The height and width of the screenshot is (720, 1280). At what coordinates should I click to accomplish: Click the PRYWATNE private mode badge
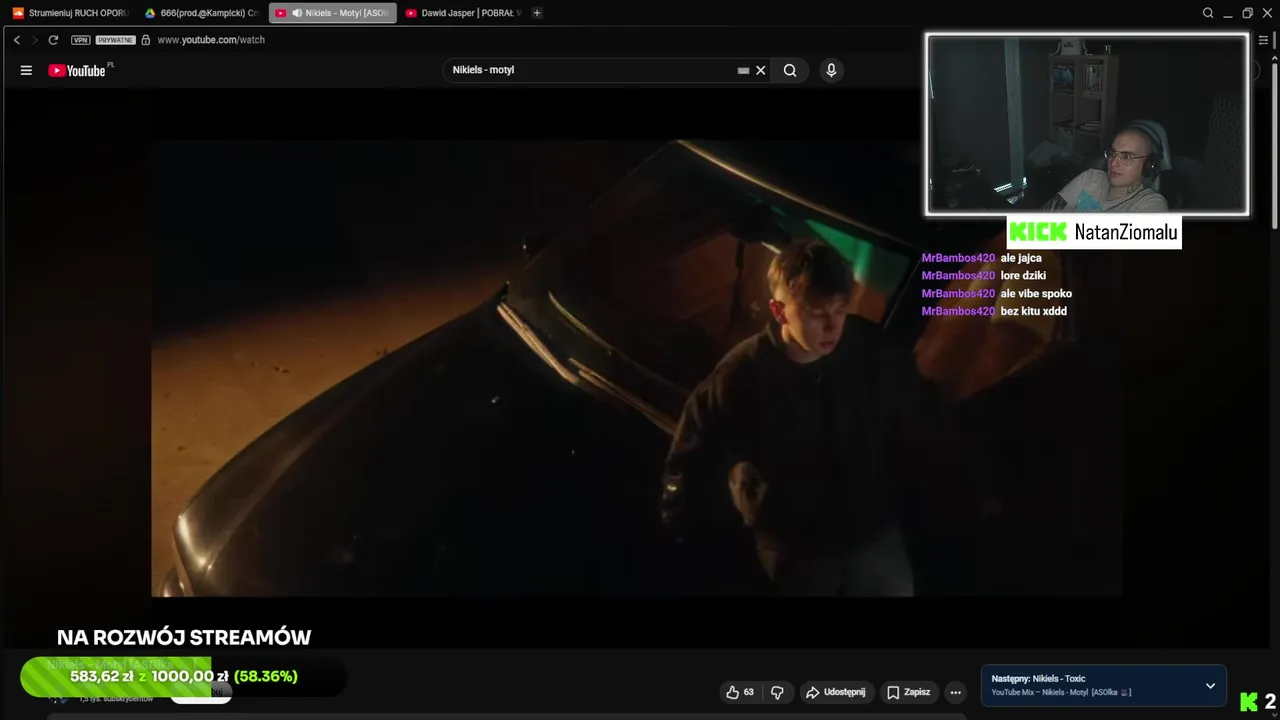coord(115,40)
